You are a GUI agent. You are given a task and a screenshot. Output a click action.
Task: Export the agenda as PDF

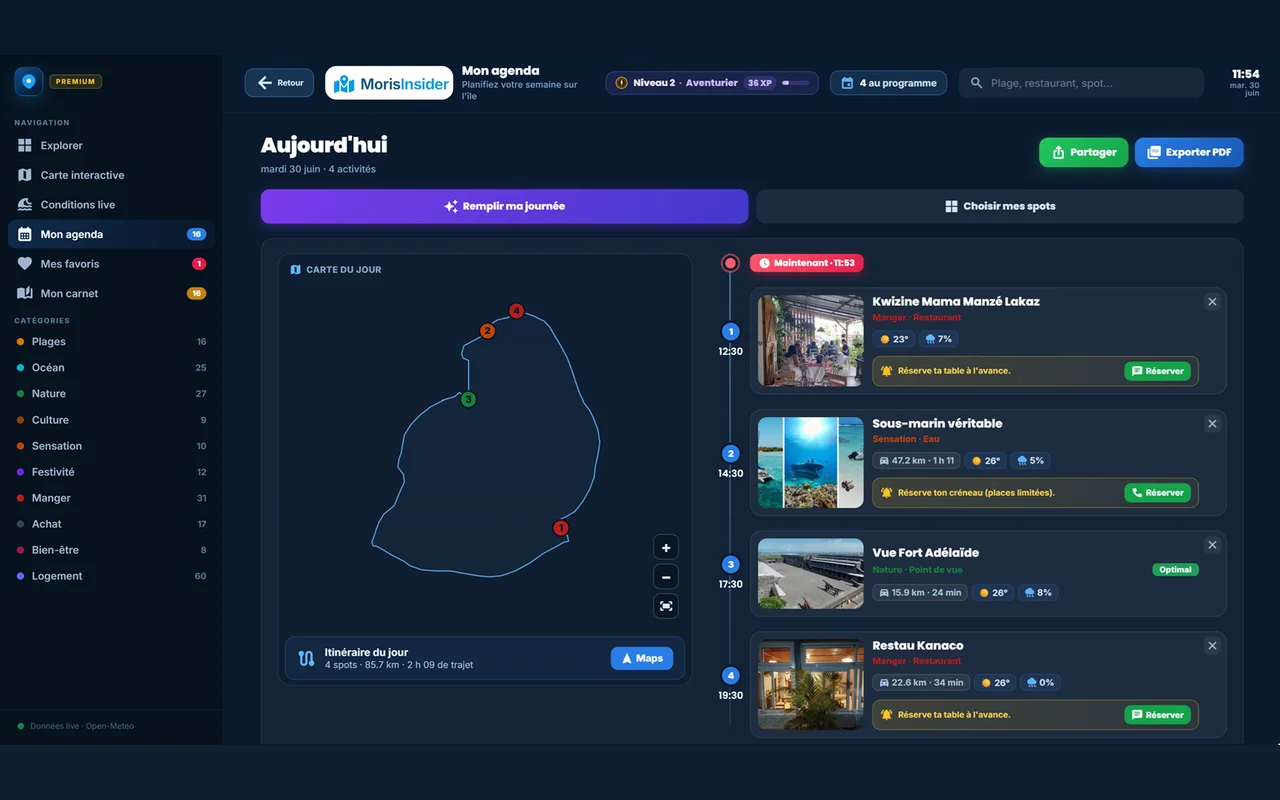[1189, 152]
